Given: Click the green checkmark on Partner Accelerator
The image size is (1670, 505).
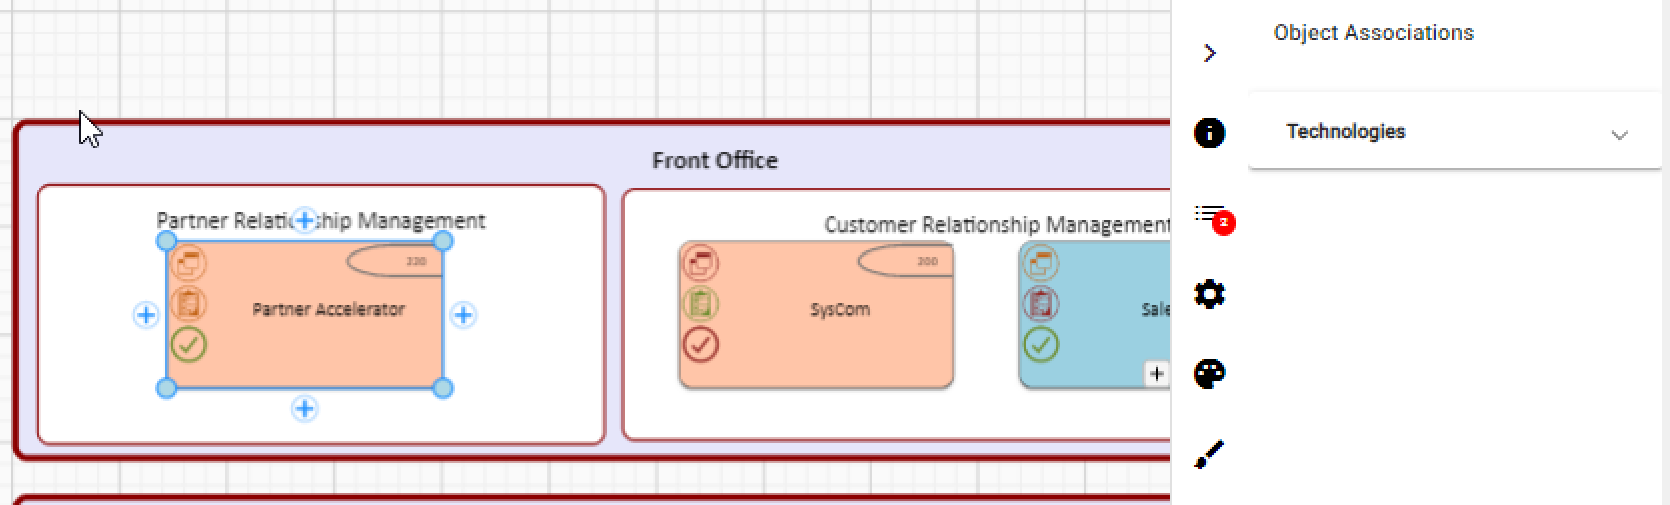Looking at the screenshot, I should [x=188, y=345].
